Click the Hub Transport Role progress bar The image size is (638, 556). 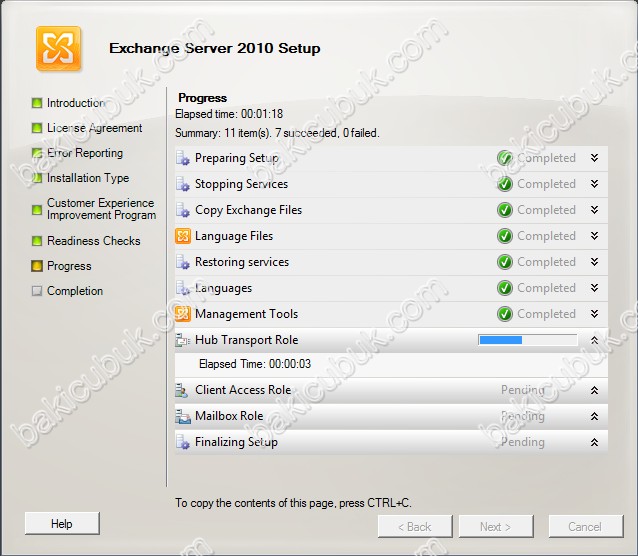click(x=528, y=340)
